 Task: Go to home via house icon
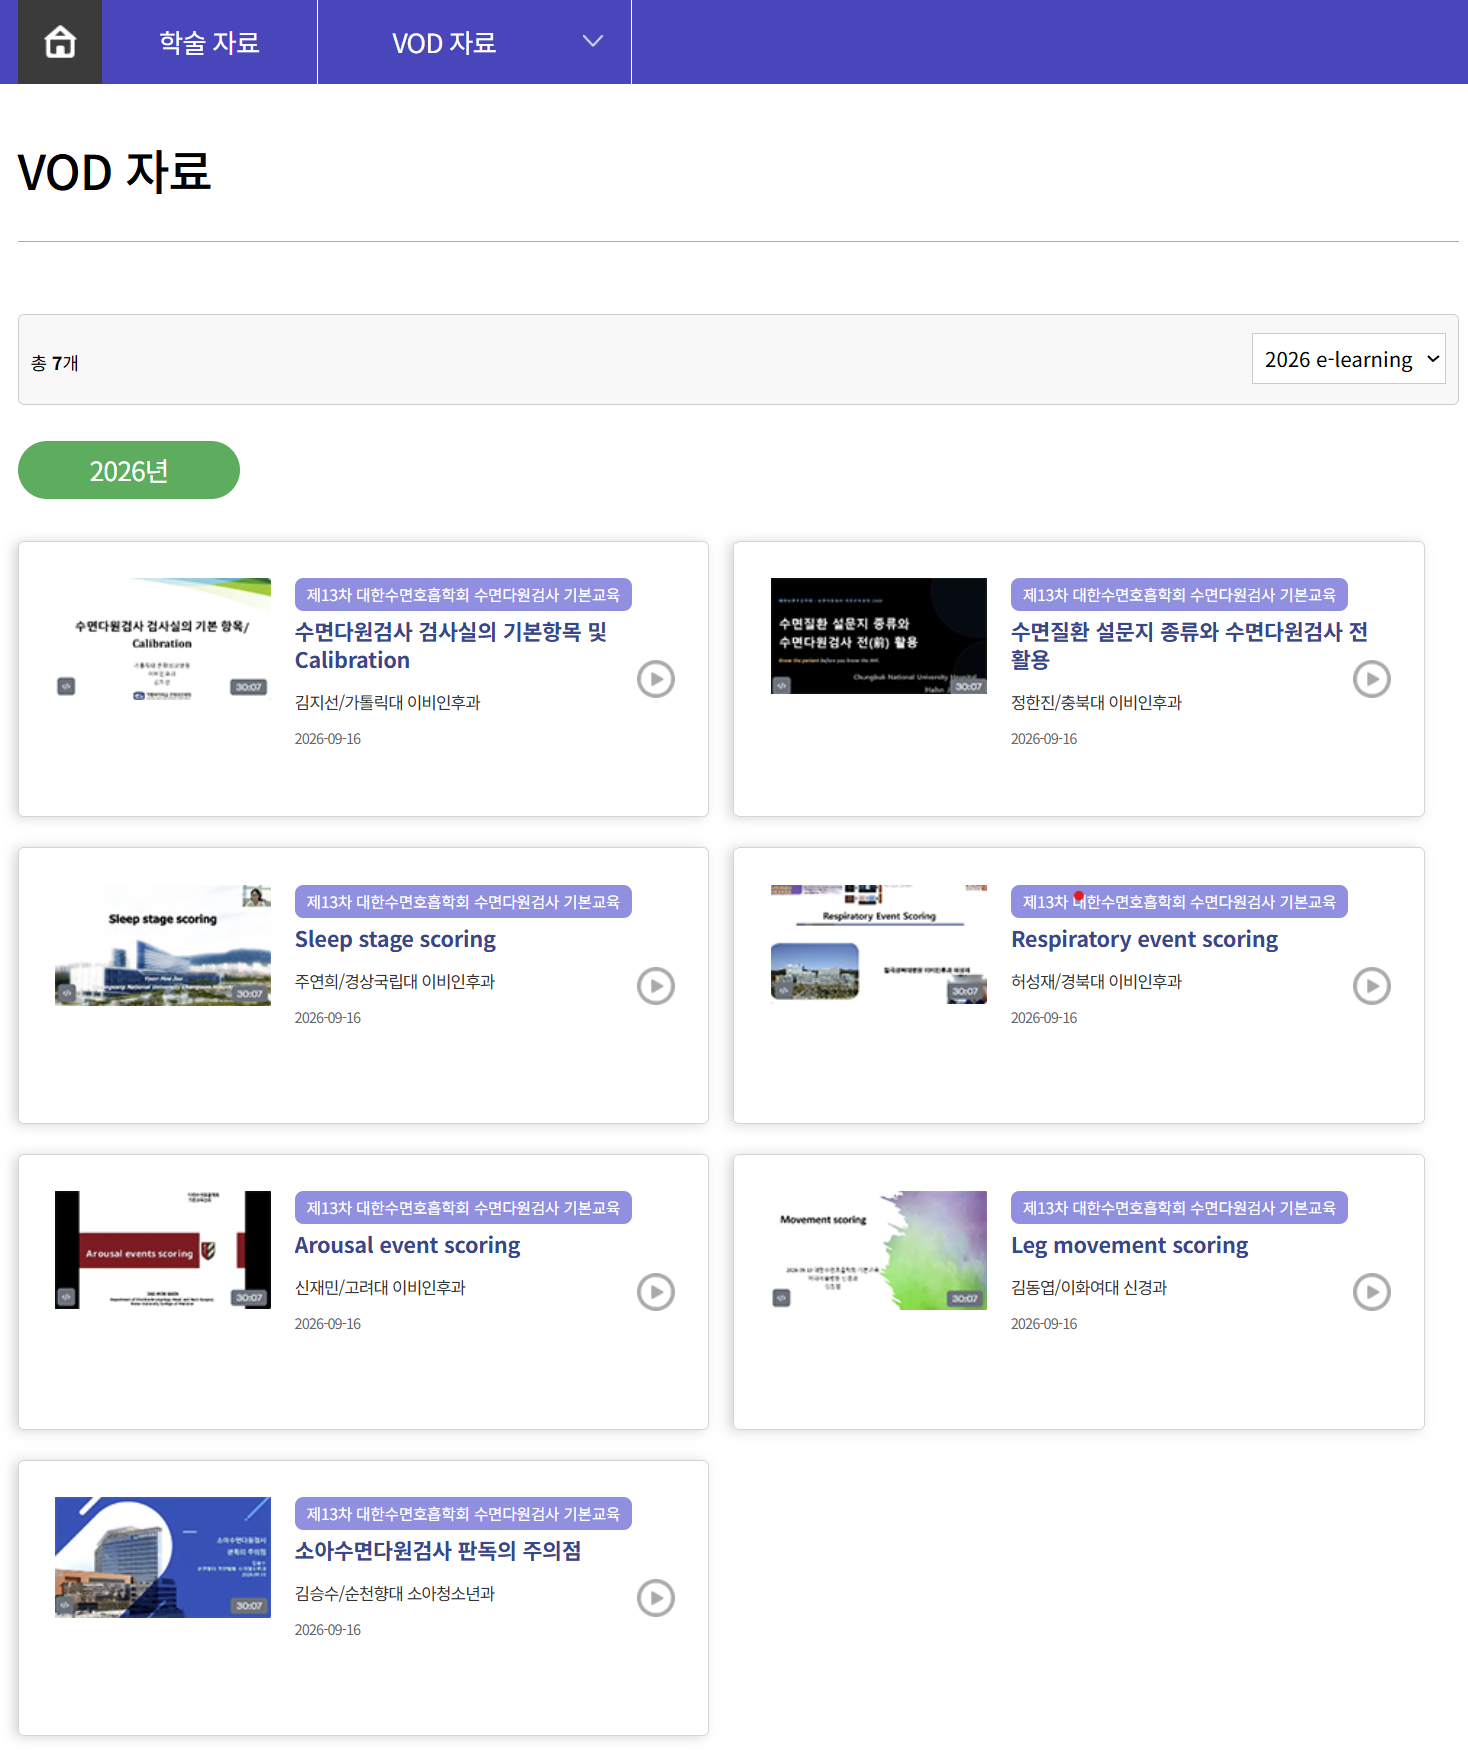tap(60, 42)
